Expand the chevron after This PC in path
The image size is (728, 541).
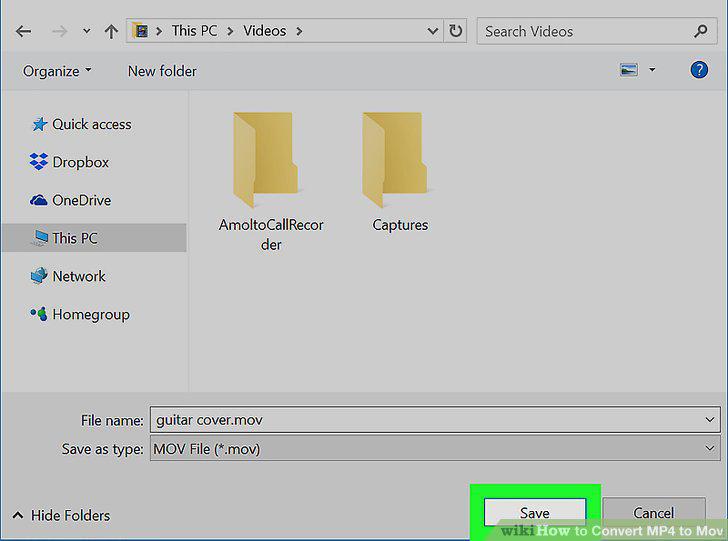click(x=230, y=31)
